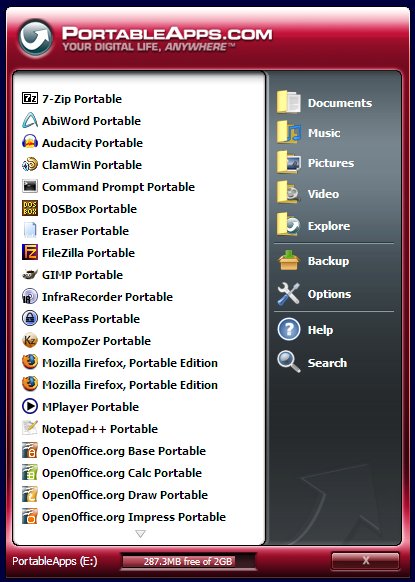The image size is (415, 582).
Task: Click the Options wrench icon
Action: pyautogui.click(x=289, y=294)
